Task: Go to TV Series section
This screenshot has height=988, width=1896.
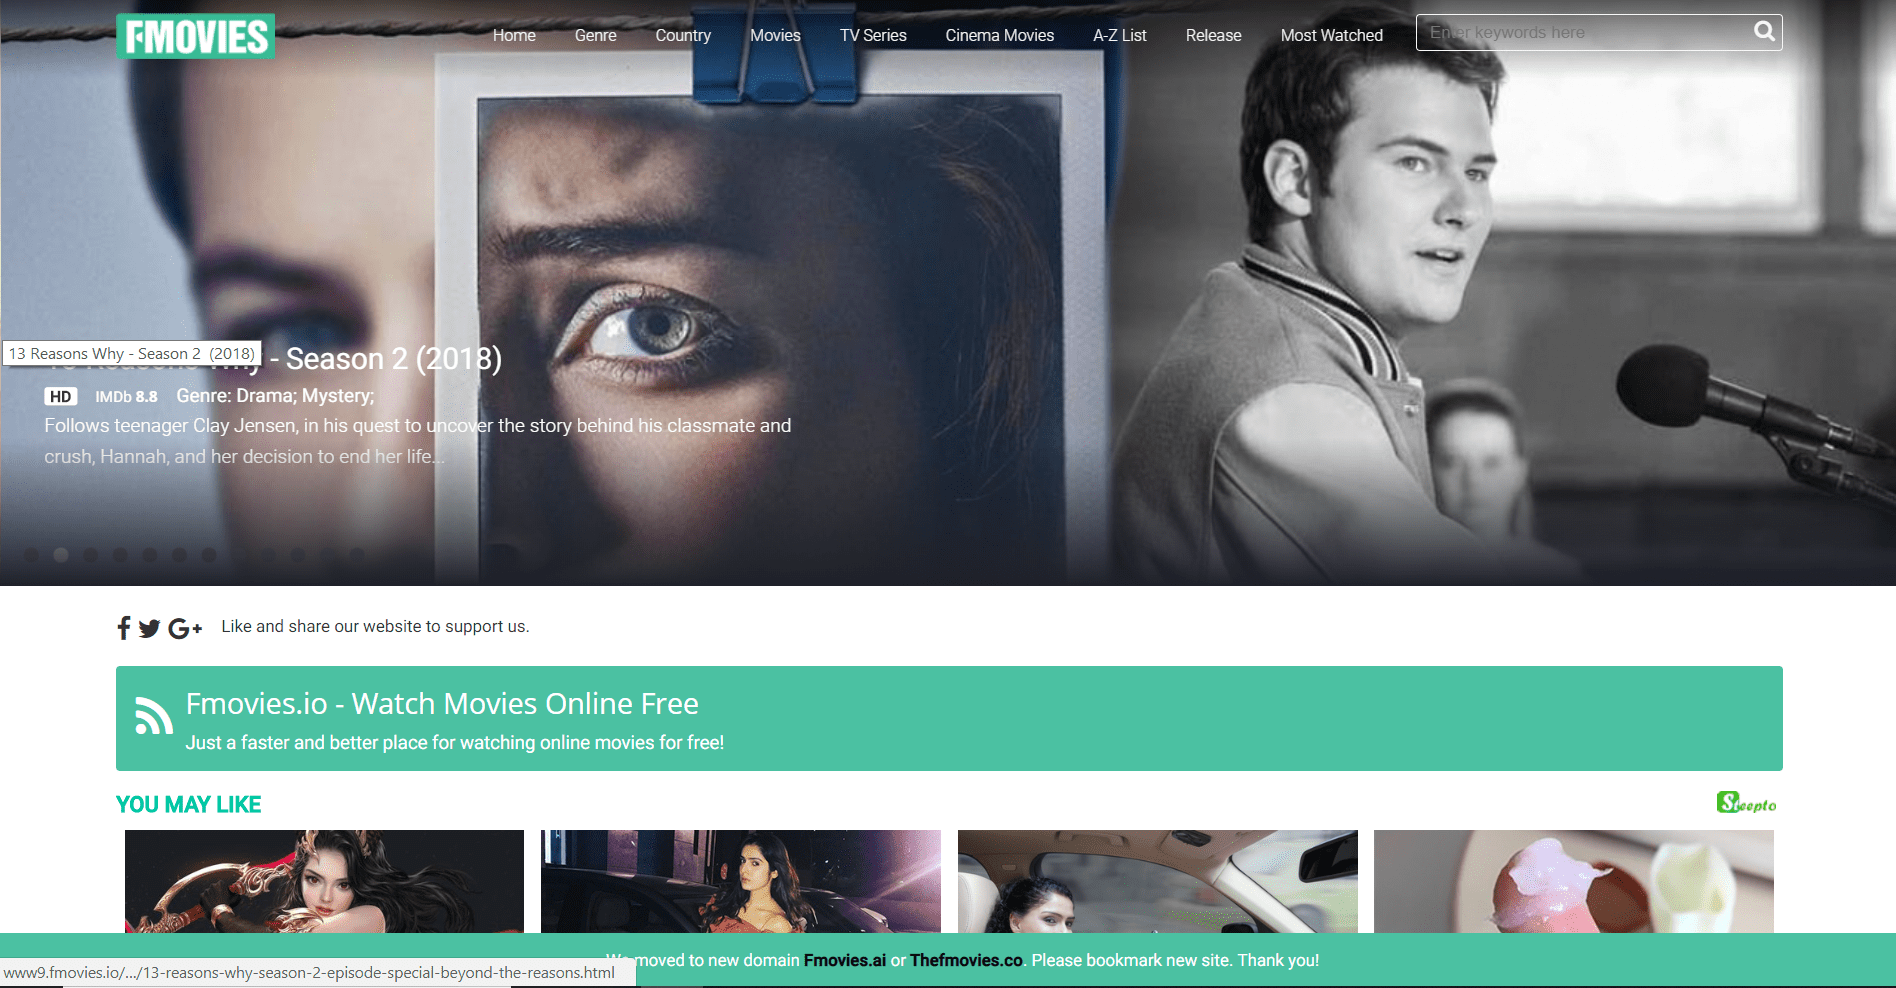Action: coord(873,35)
